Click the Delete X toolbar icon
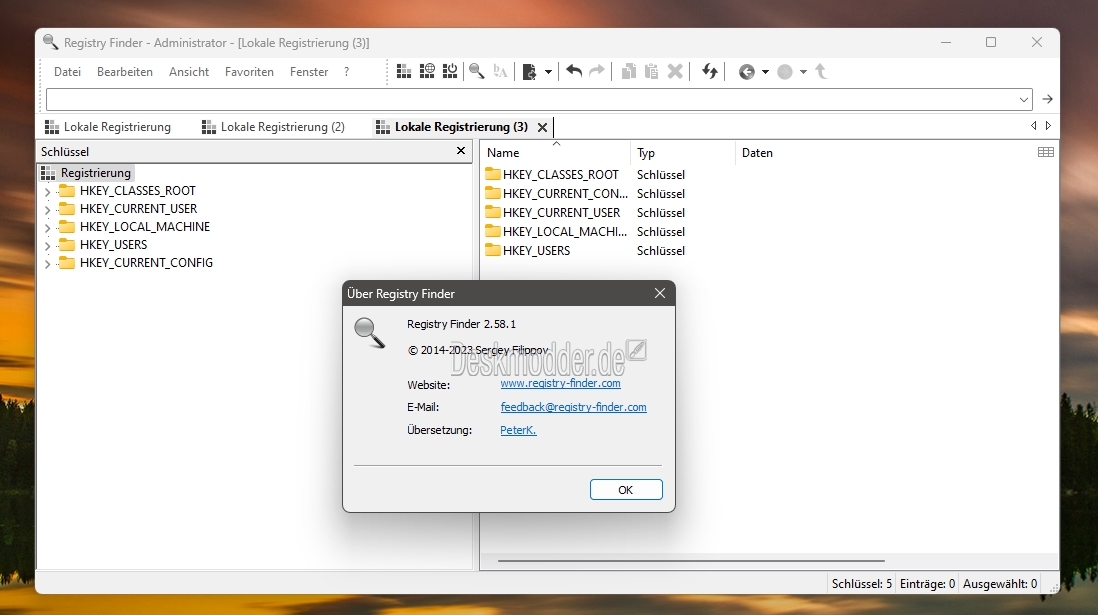The image size is (1098, 615). [675, 71]
